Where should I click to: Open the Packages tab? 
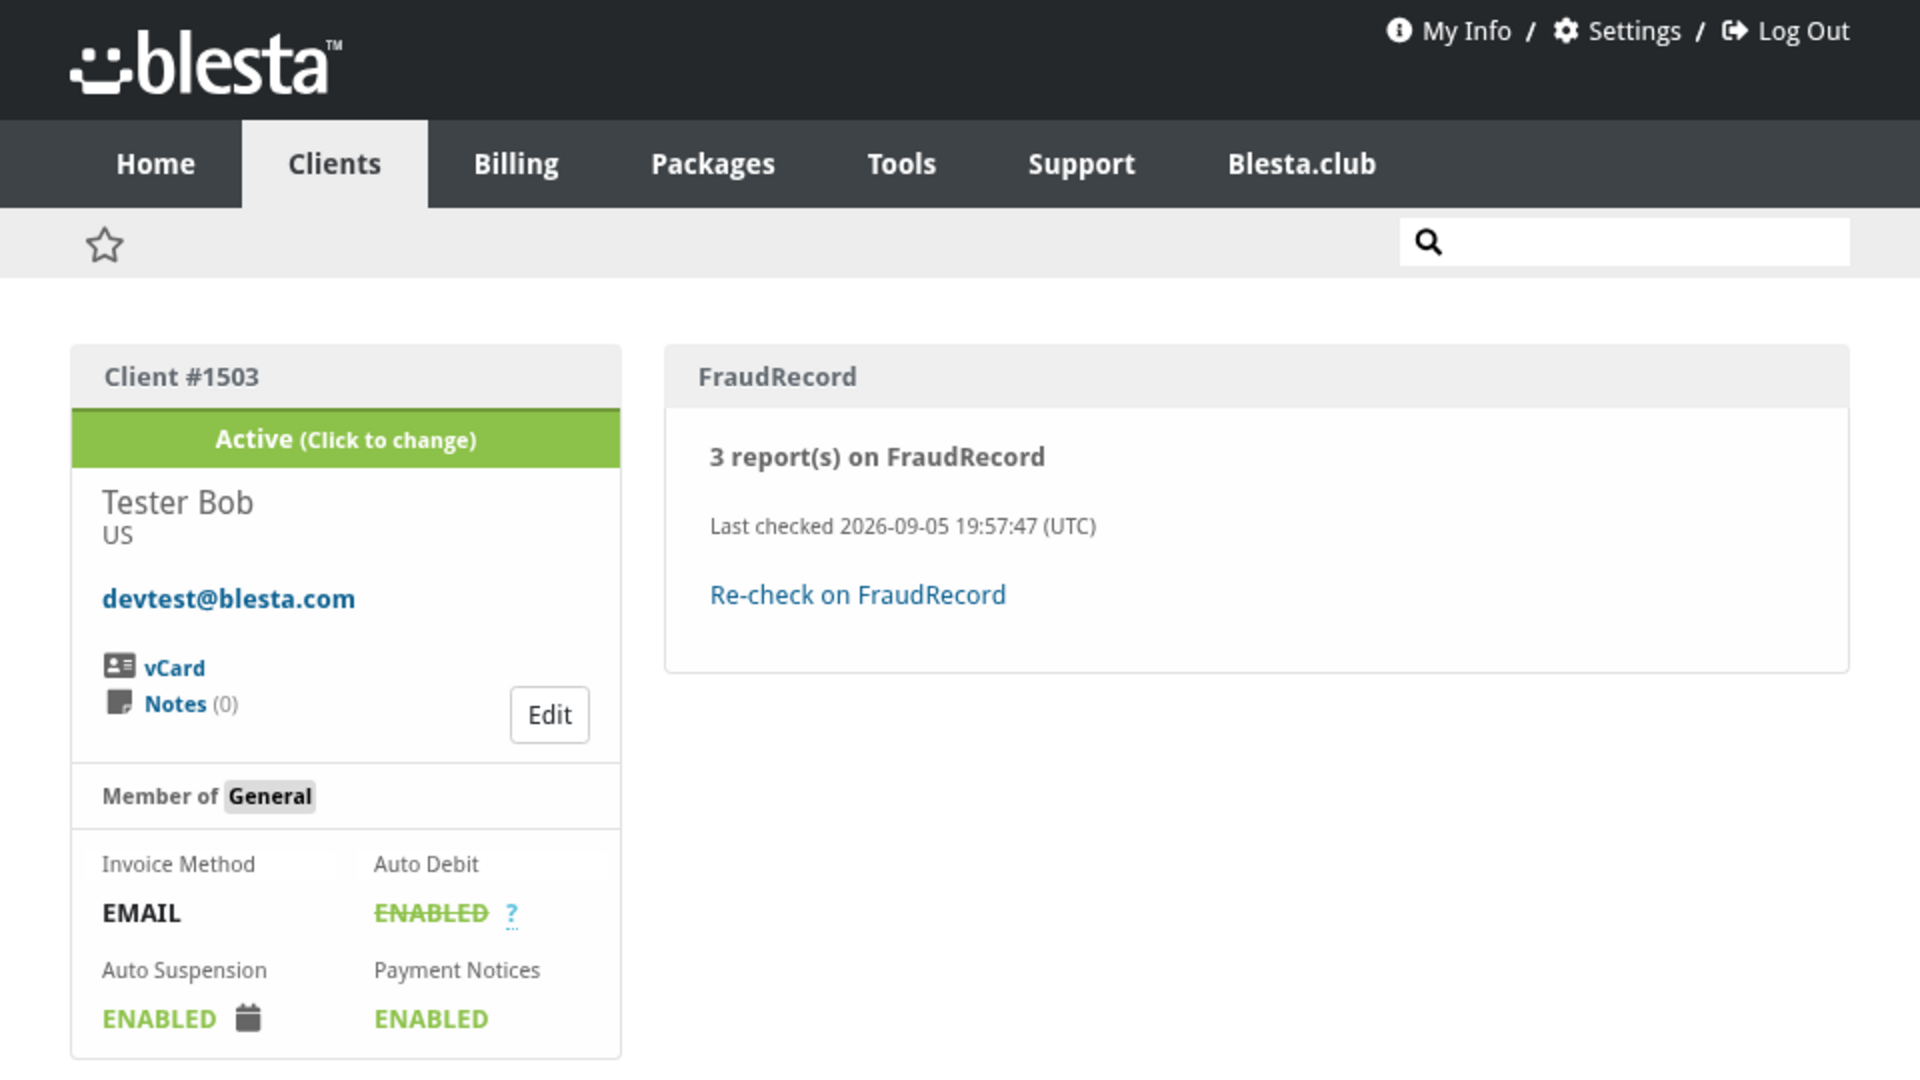click(x=713, y=164)
